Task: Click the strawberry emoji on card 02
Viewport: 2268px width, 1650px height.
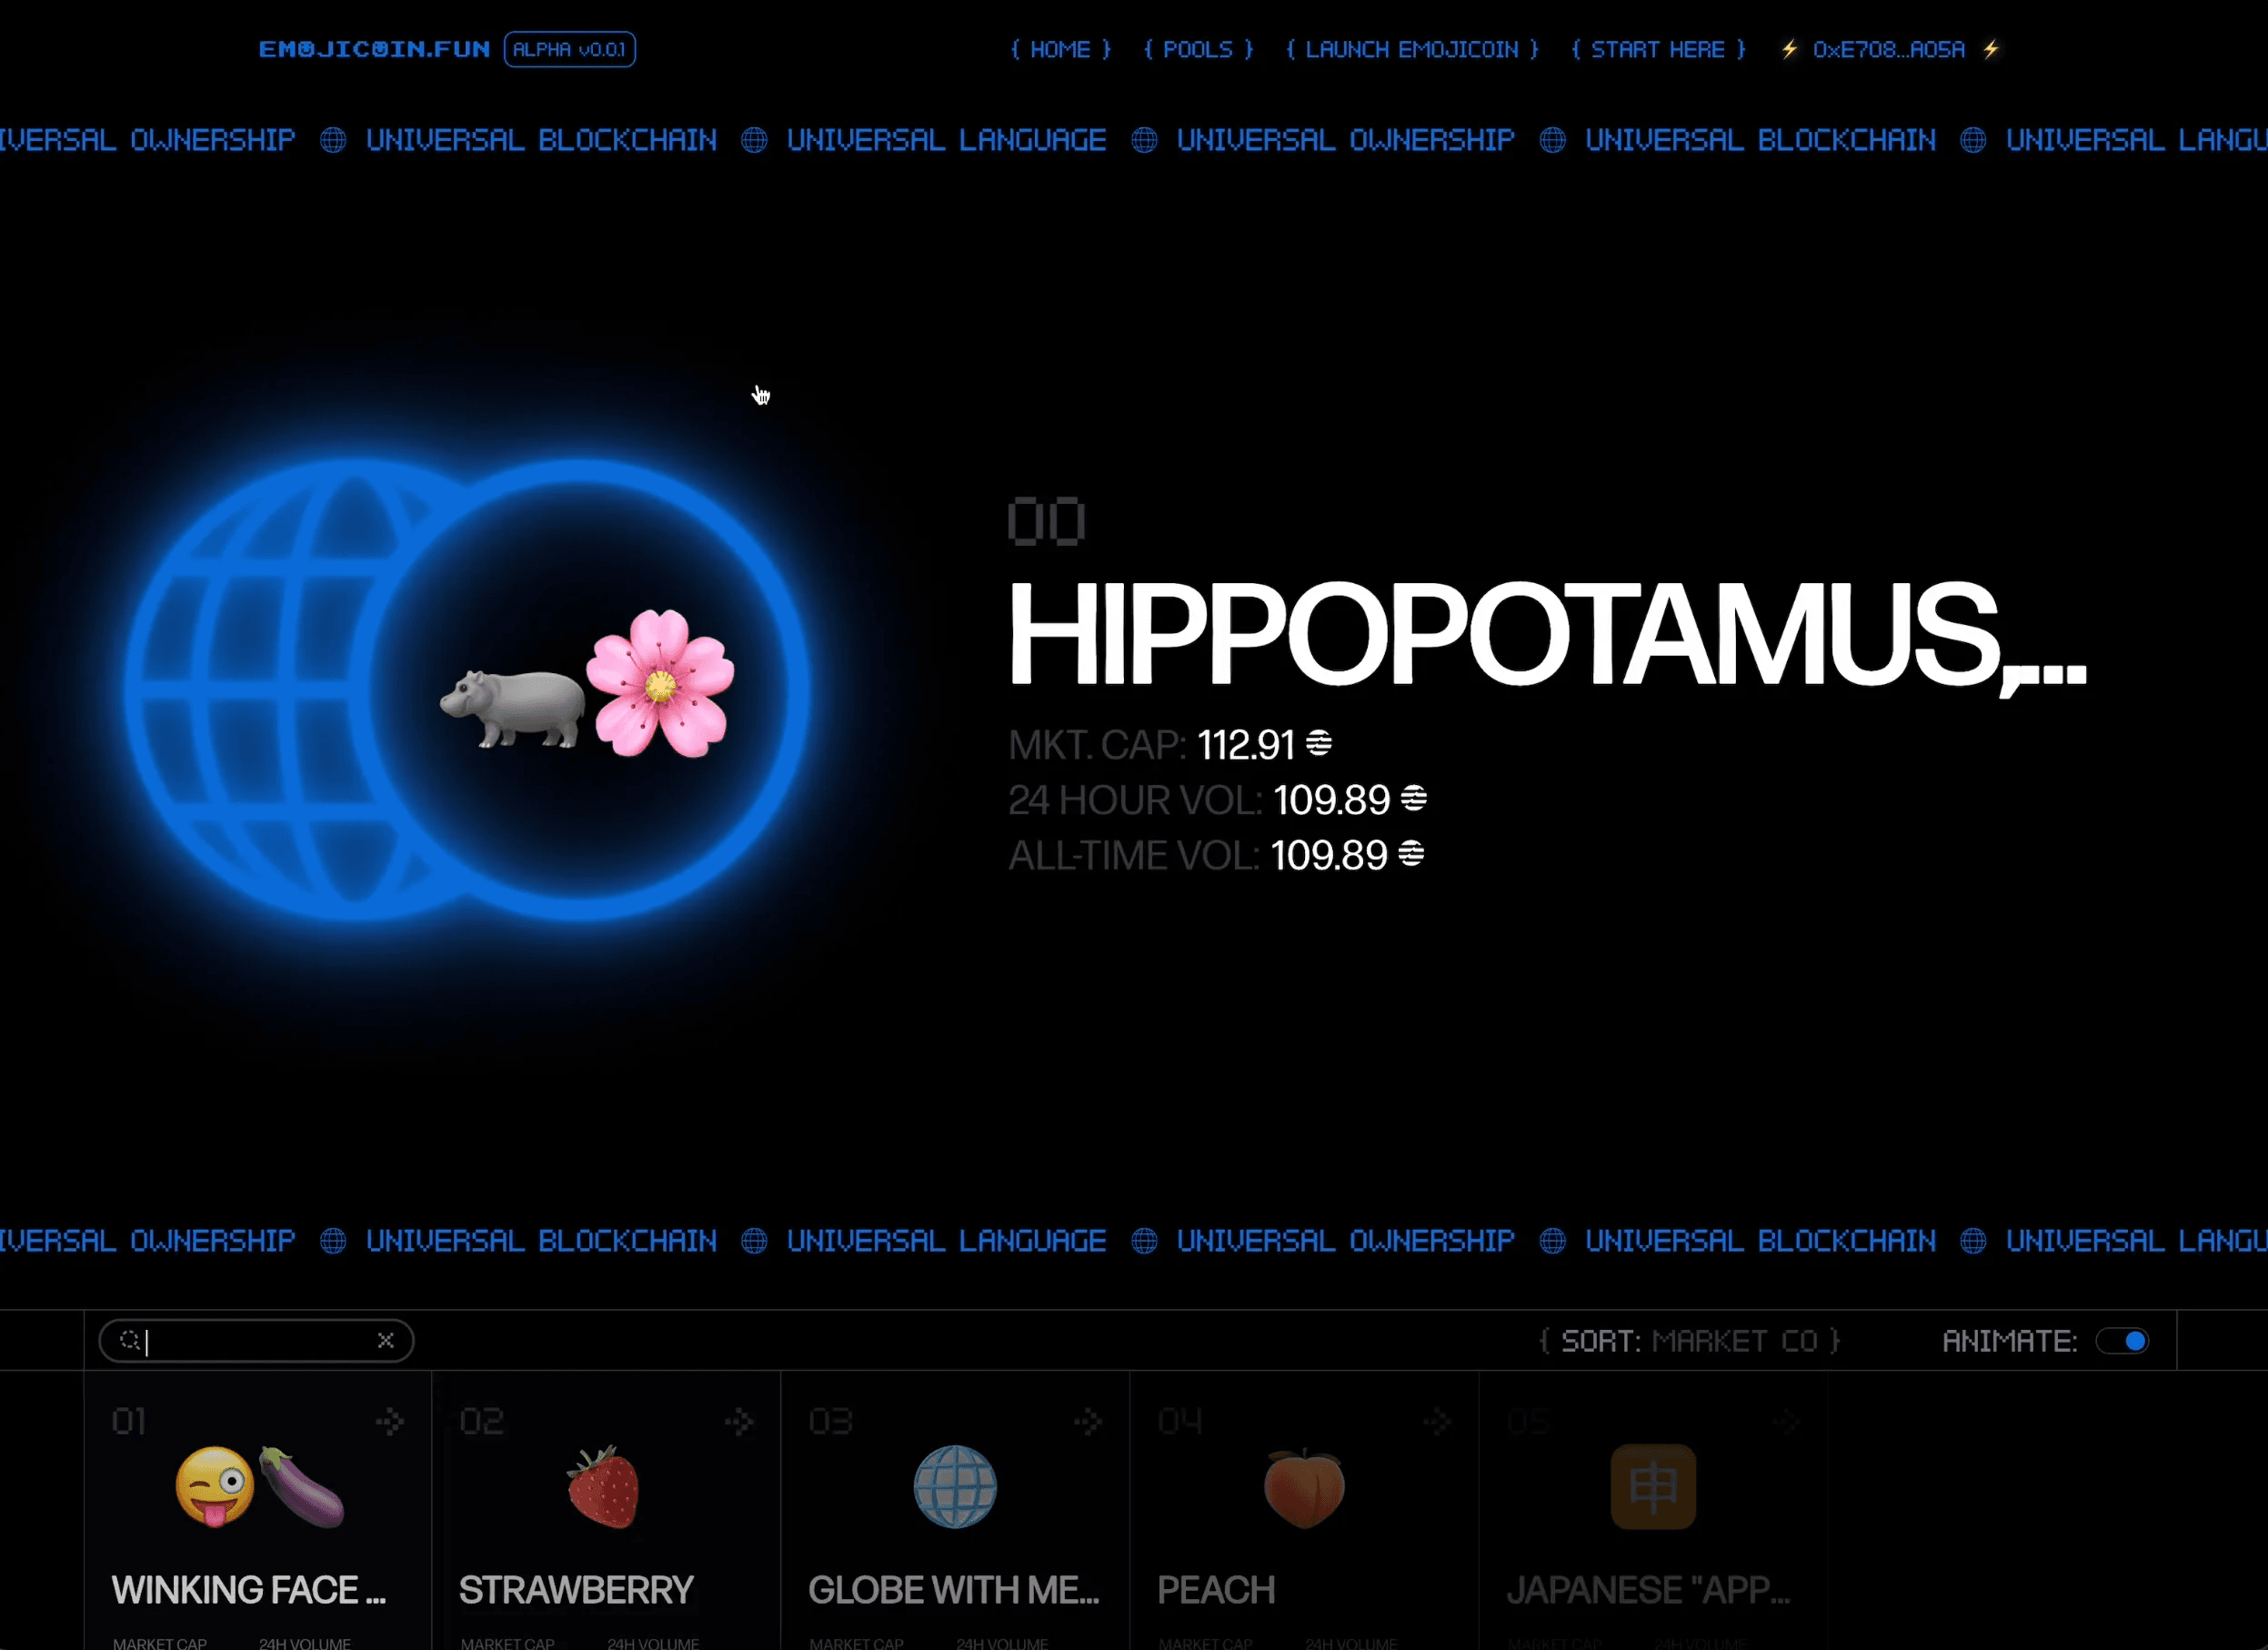Action: [x=603, y=1487]
